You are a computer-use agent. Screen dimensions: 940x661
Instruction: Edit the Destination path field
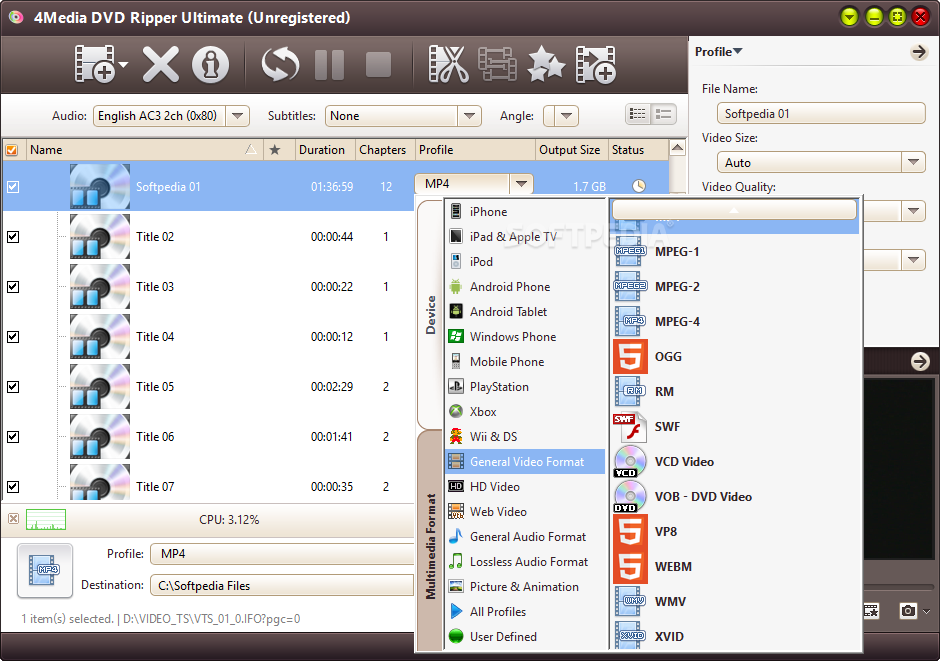(x=282, y=585)
